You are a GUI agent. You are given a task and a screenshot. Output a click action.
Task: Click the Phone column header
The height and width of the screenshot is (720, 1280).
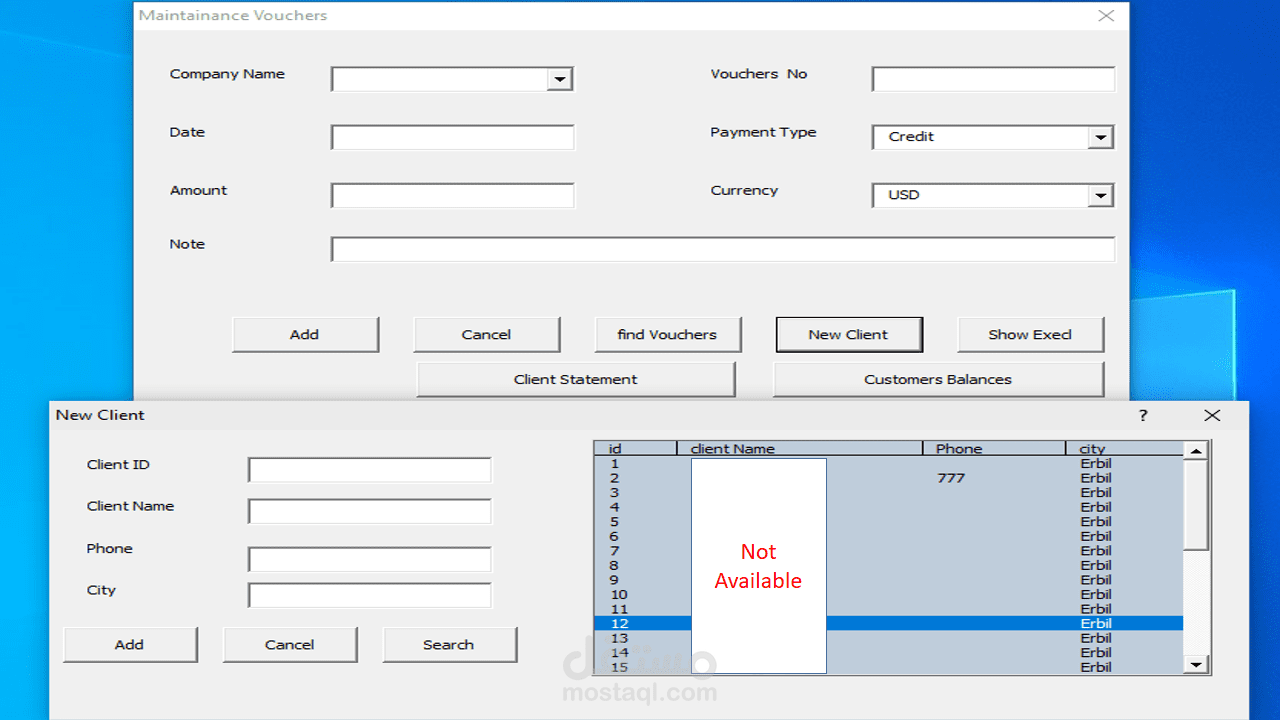pos(994,449)
